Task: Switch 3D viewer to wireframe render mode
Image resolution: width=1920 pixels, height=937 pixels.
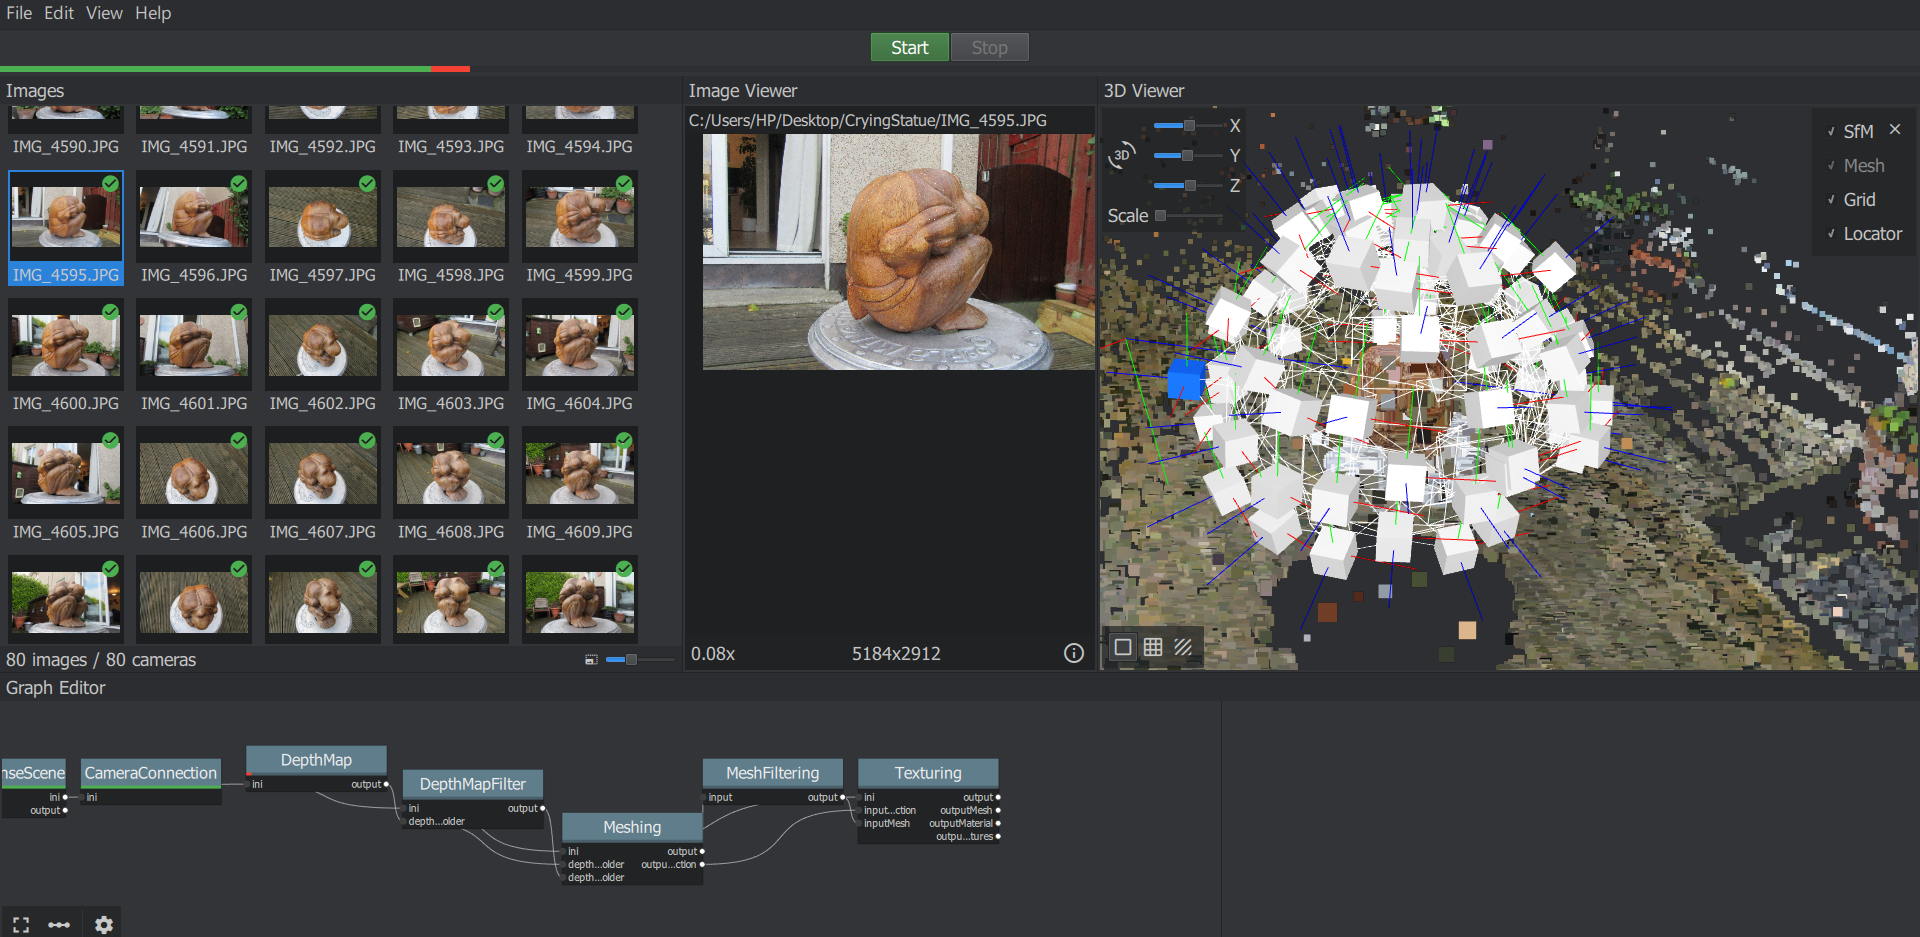Action: pyautogui.click(x=1153, y=647)
